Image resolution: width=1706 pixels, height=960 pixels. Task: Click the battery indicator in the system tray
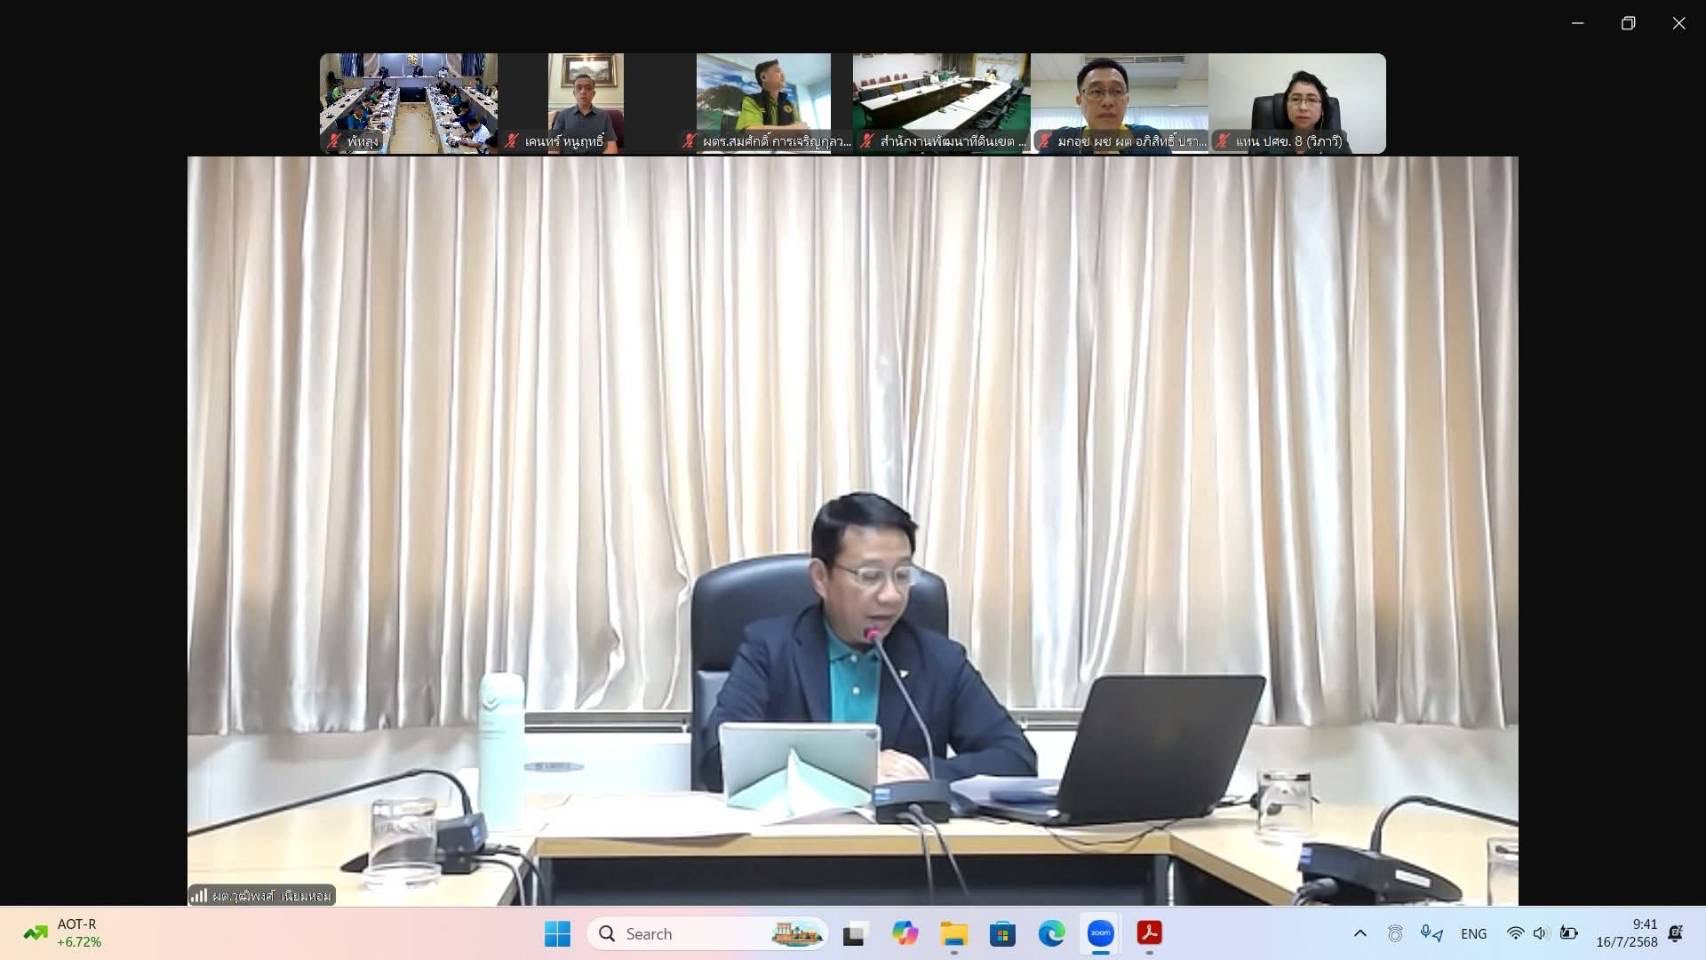(1569, 933)
